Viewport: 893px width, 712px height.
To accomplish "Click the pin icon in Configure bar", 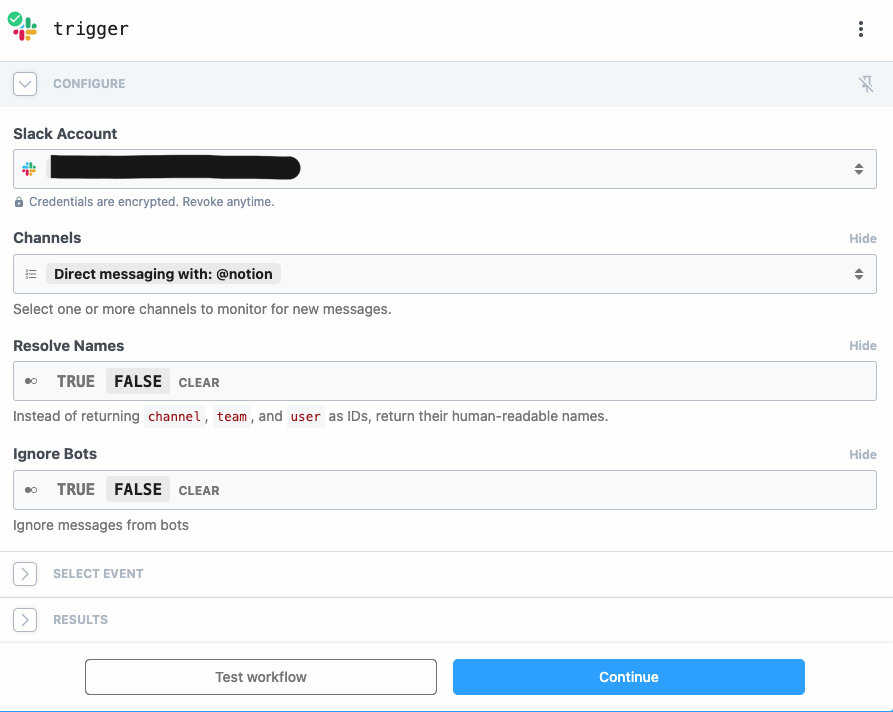I will coord(866,84).
